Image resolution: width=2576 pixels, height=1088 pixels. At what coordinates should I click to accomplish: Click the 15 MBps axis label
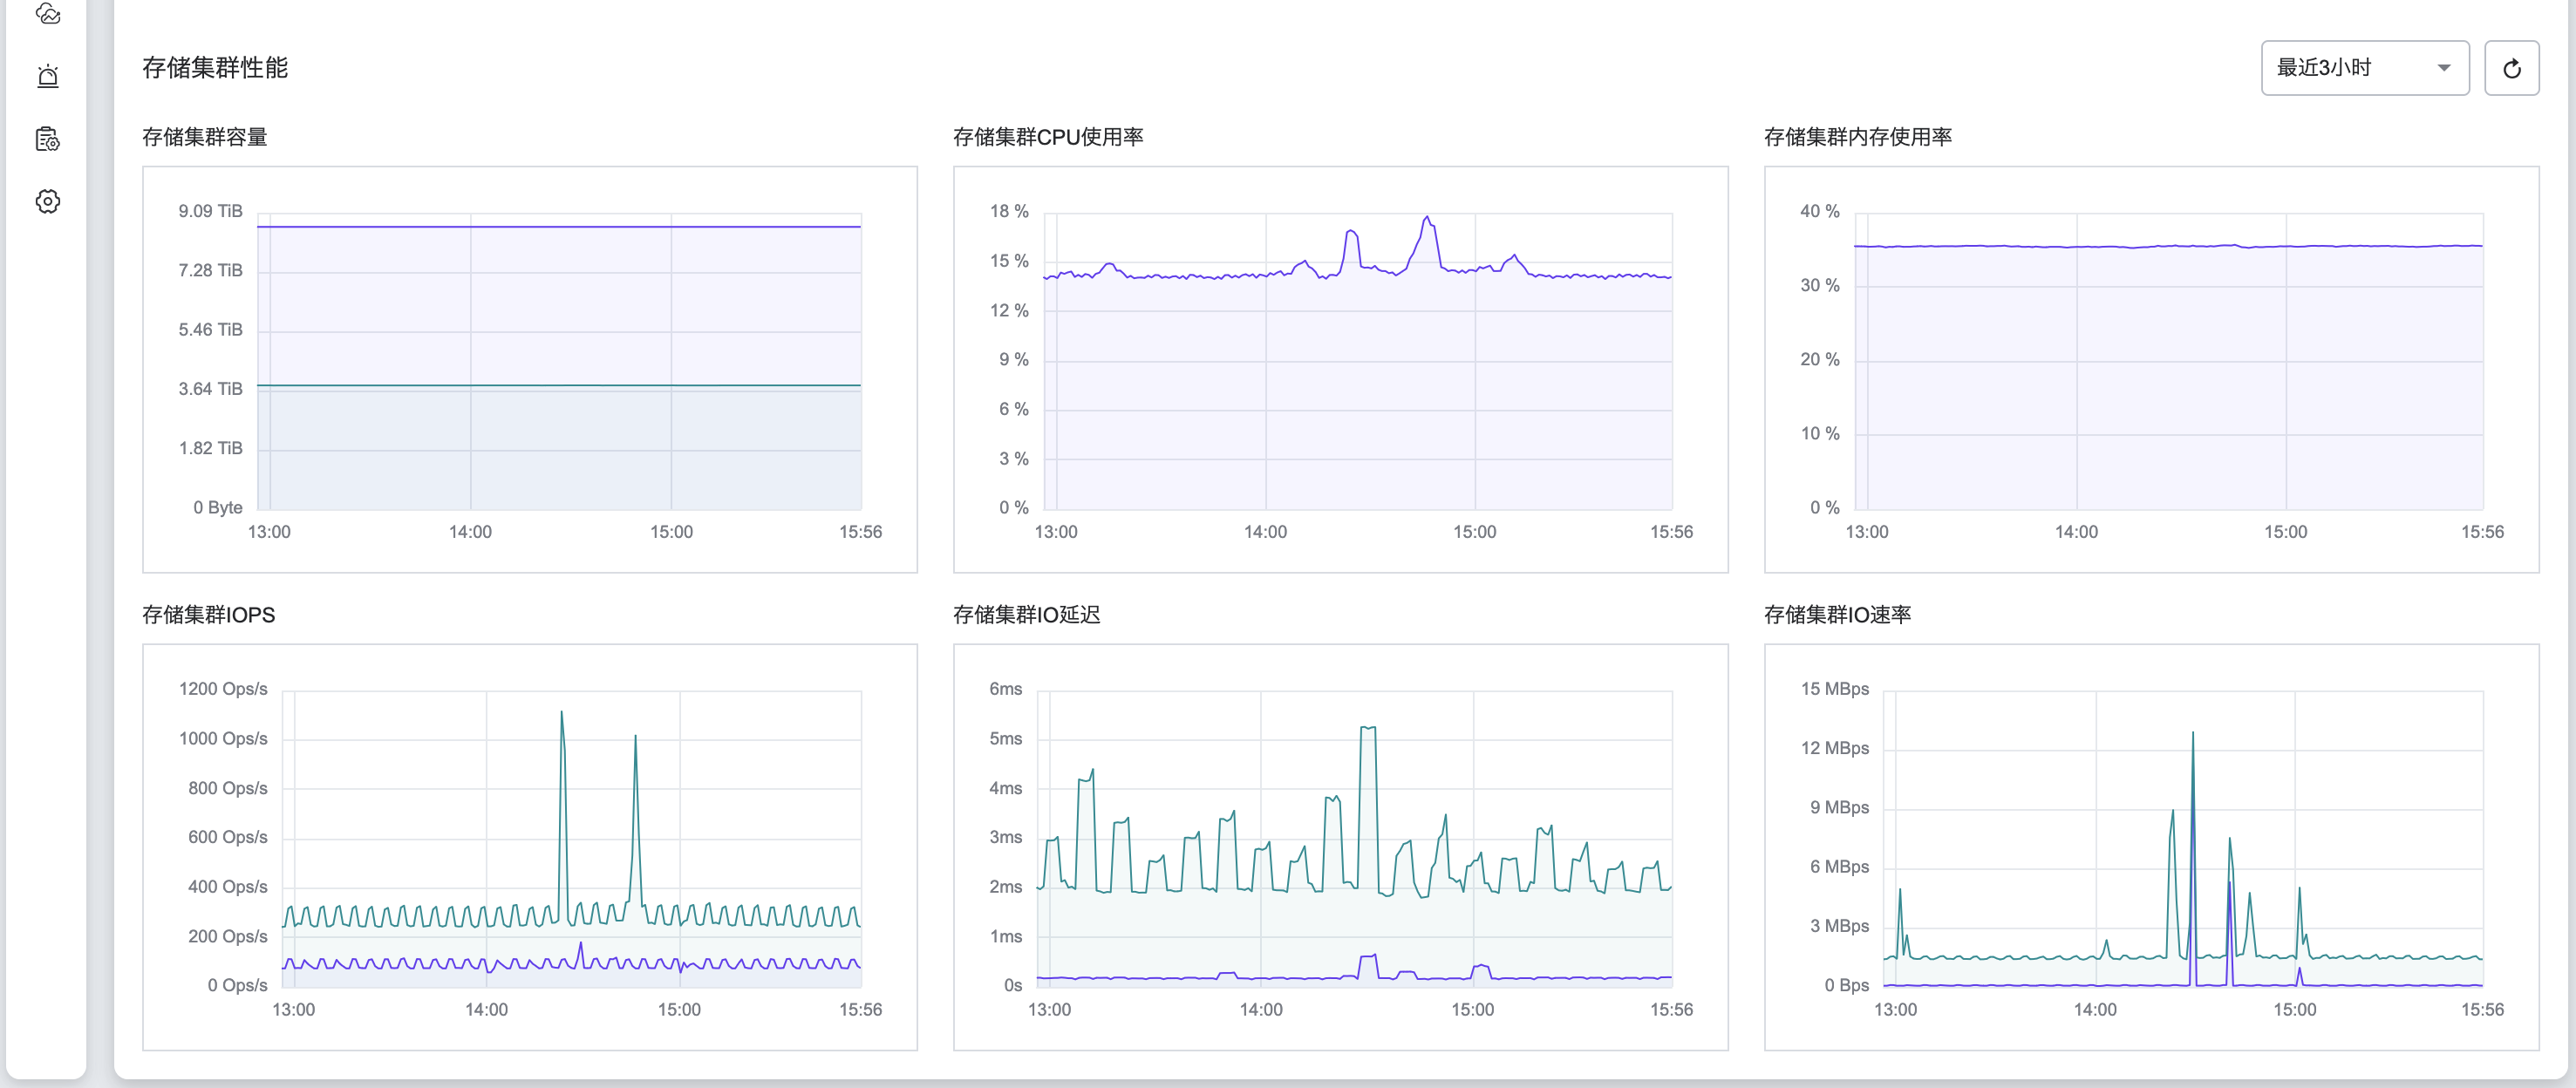(1835, 690)
